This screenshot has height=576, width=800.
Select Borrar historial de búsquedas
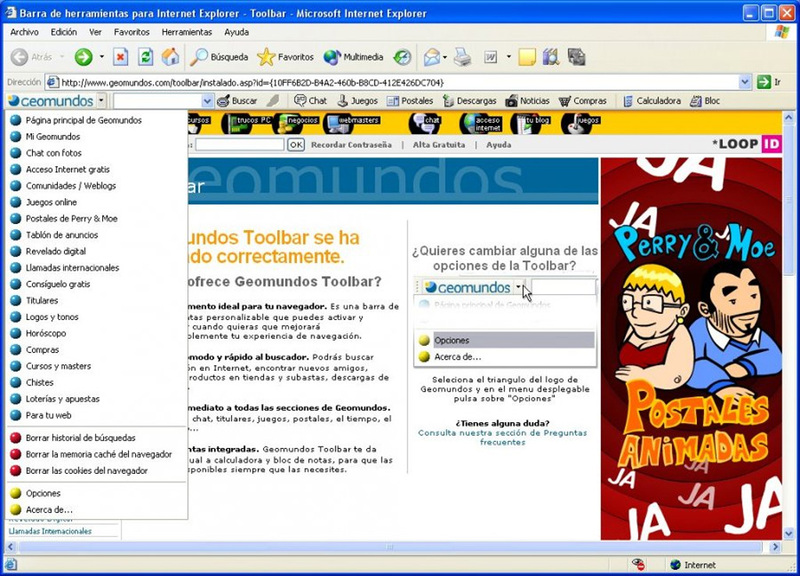tap(96, 438)
